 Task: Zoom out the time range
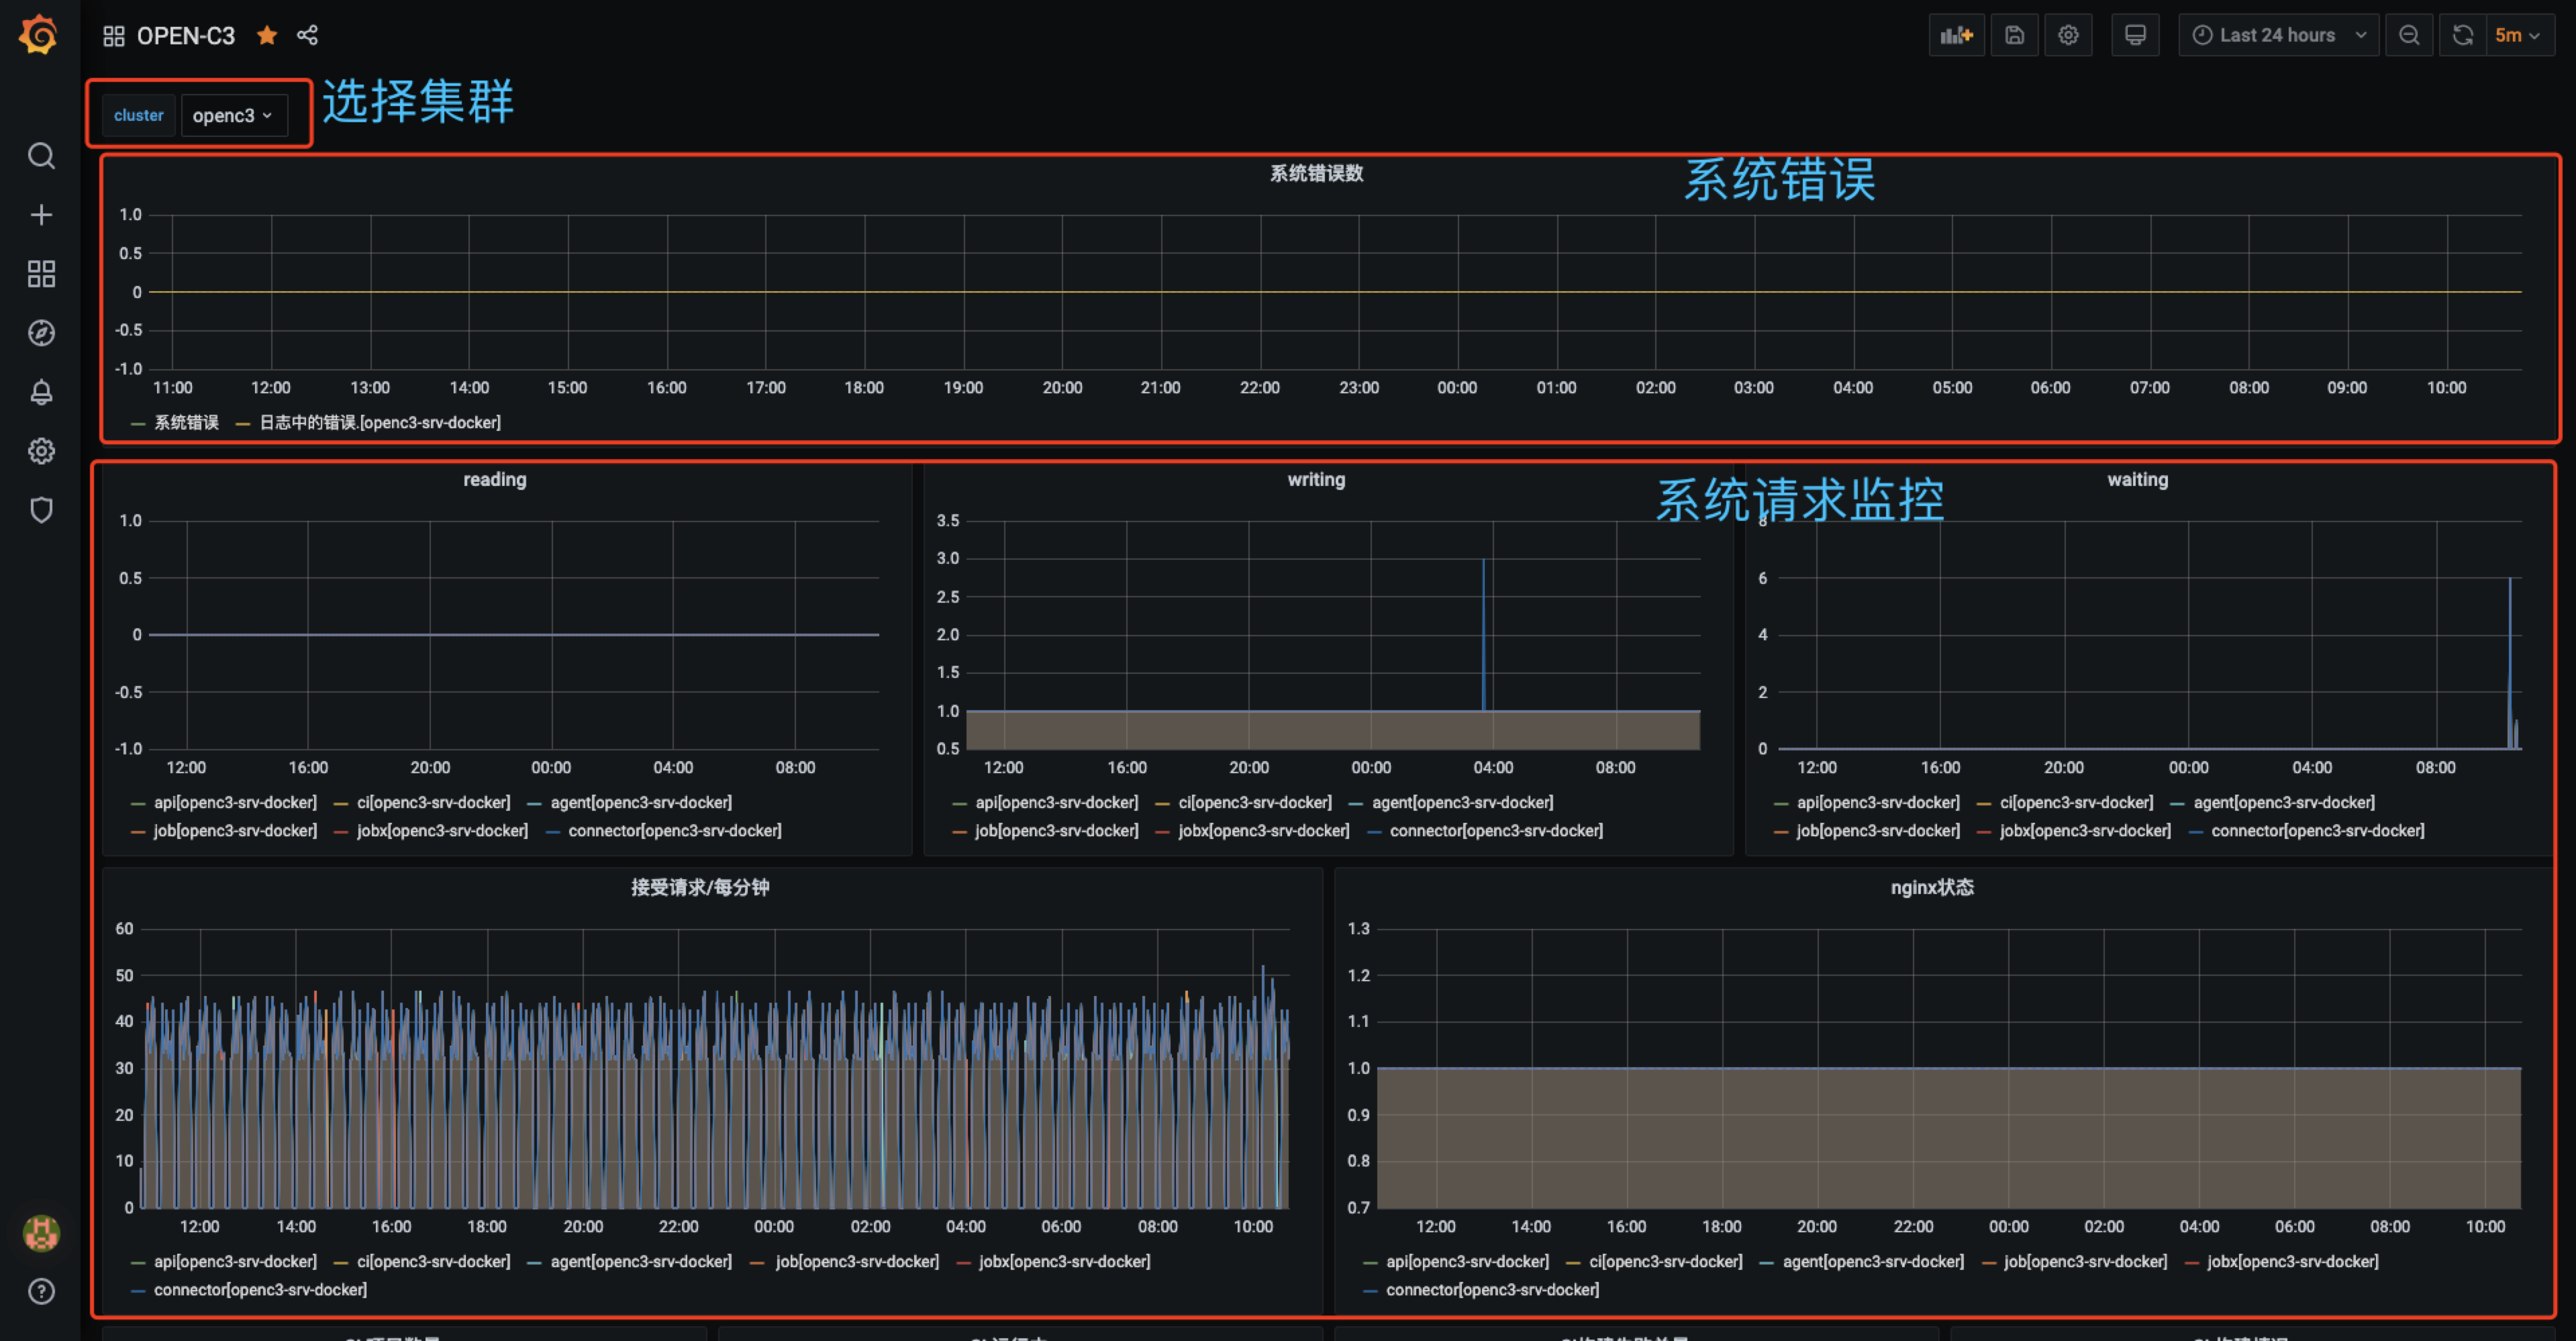[2409, 35]
